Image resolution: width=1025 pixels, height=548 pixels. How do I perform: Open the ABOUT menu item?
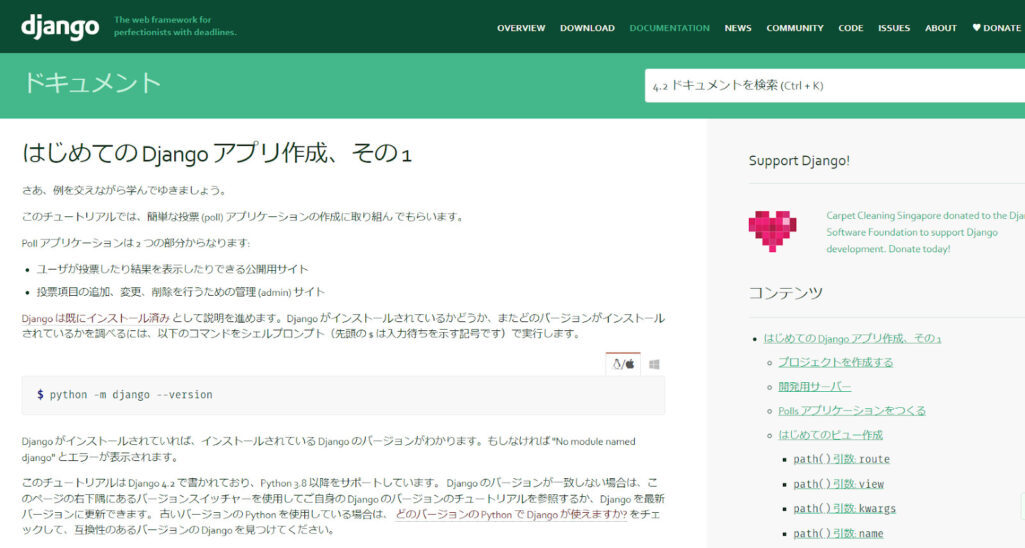(941, 28)
